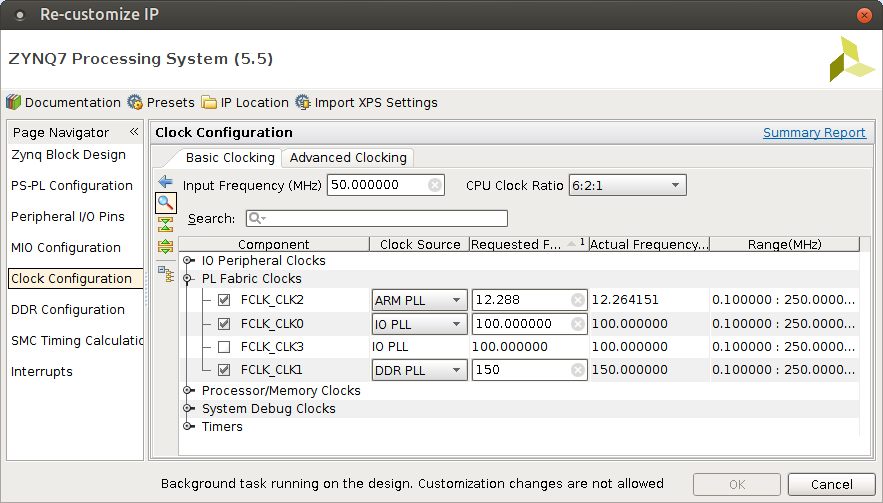Sort by Range(MHz) column header
The image size is (883, 503).
pyautogui.click(x=784, y=244)
